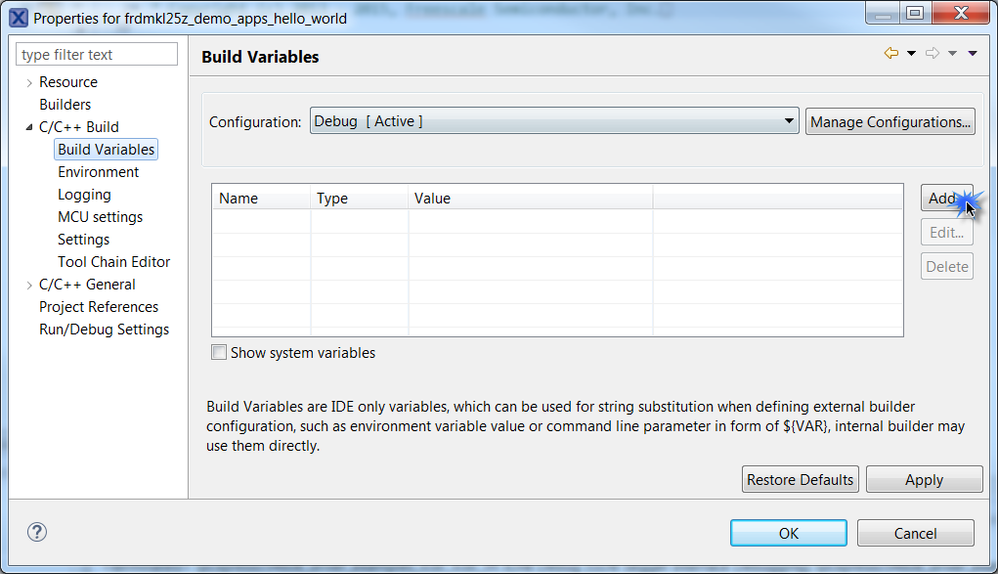Enable Show system variables checkbox

point(219,352)
